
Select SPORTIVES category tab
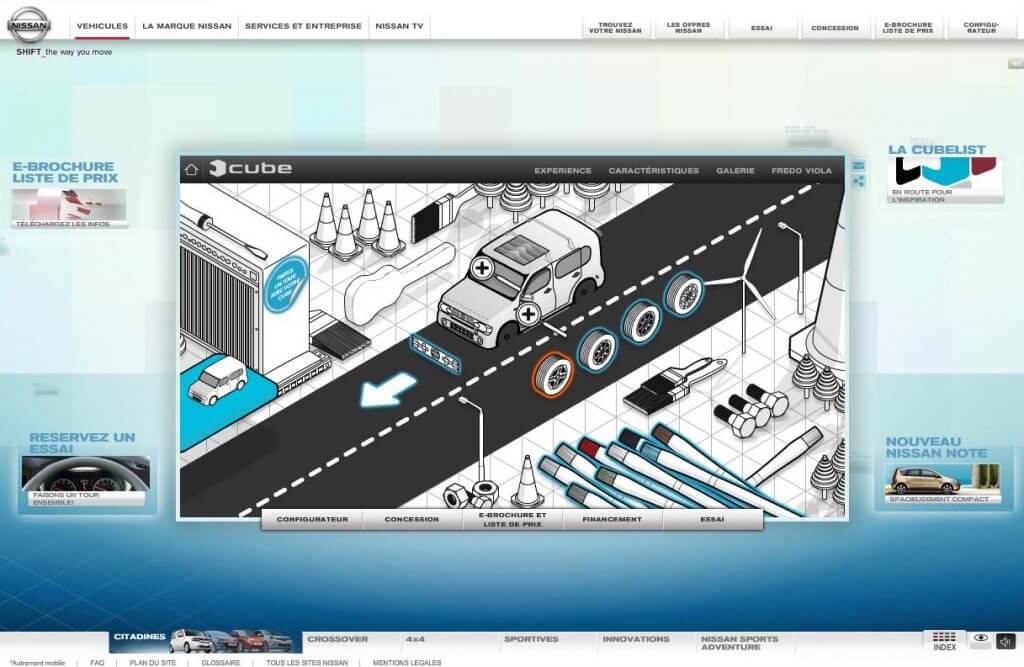[531, 640]
